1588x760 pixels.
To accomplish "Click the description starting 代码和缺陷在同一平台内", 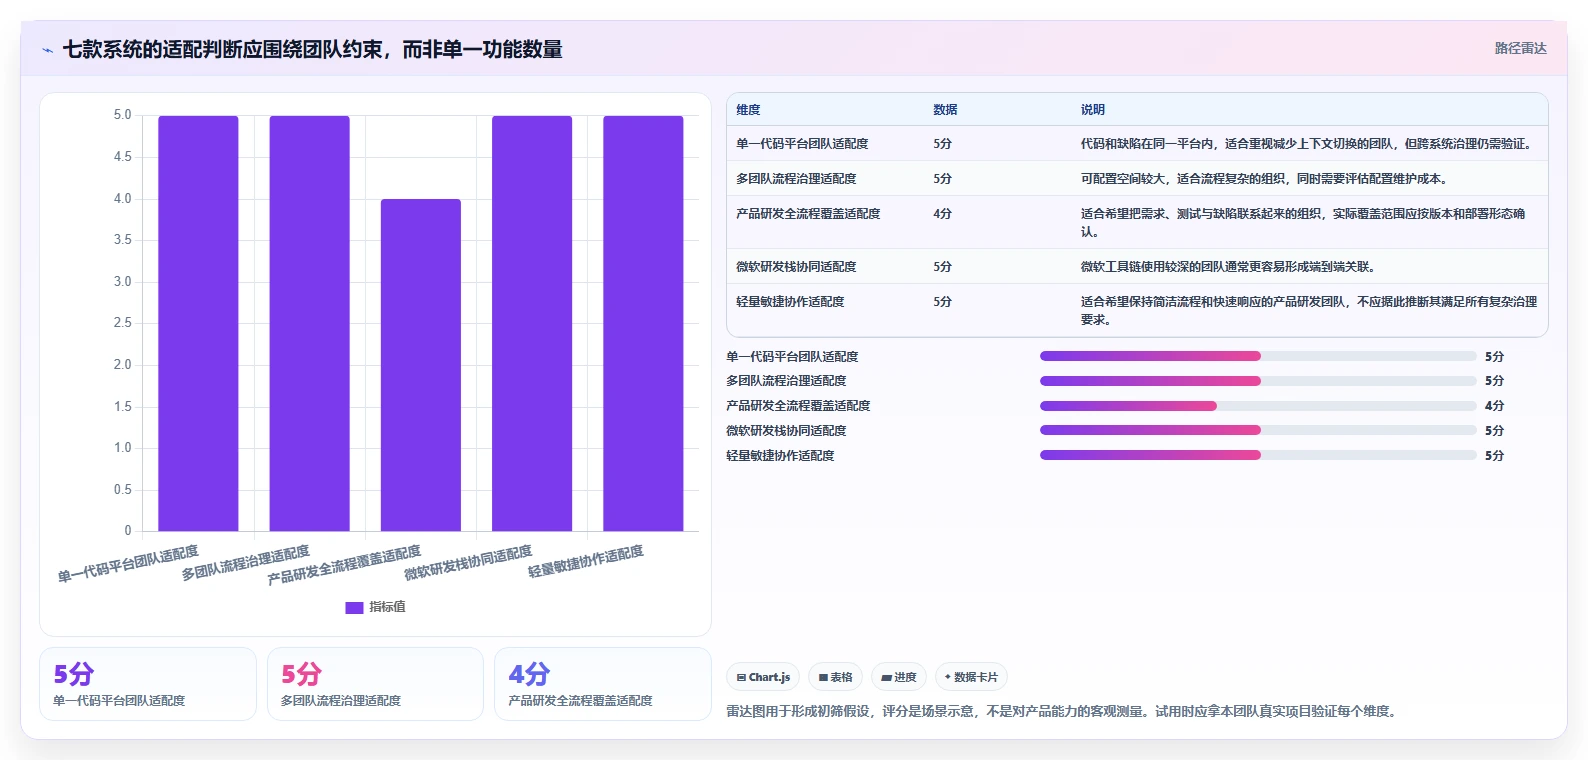I will (1306, 144).
